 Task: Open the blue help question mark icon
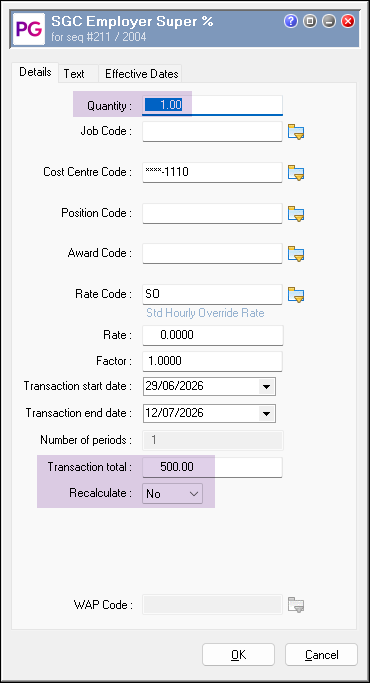tap(291, 21)
